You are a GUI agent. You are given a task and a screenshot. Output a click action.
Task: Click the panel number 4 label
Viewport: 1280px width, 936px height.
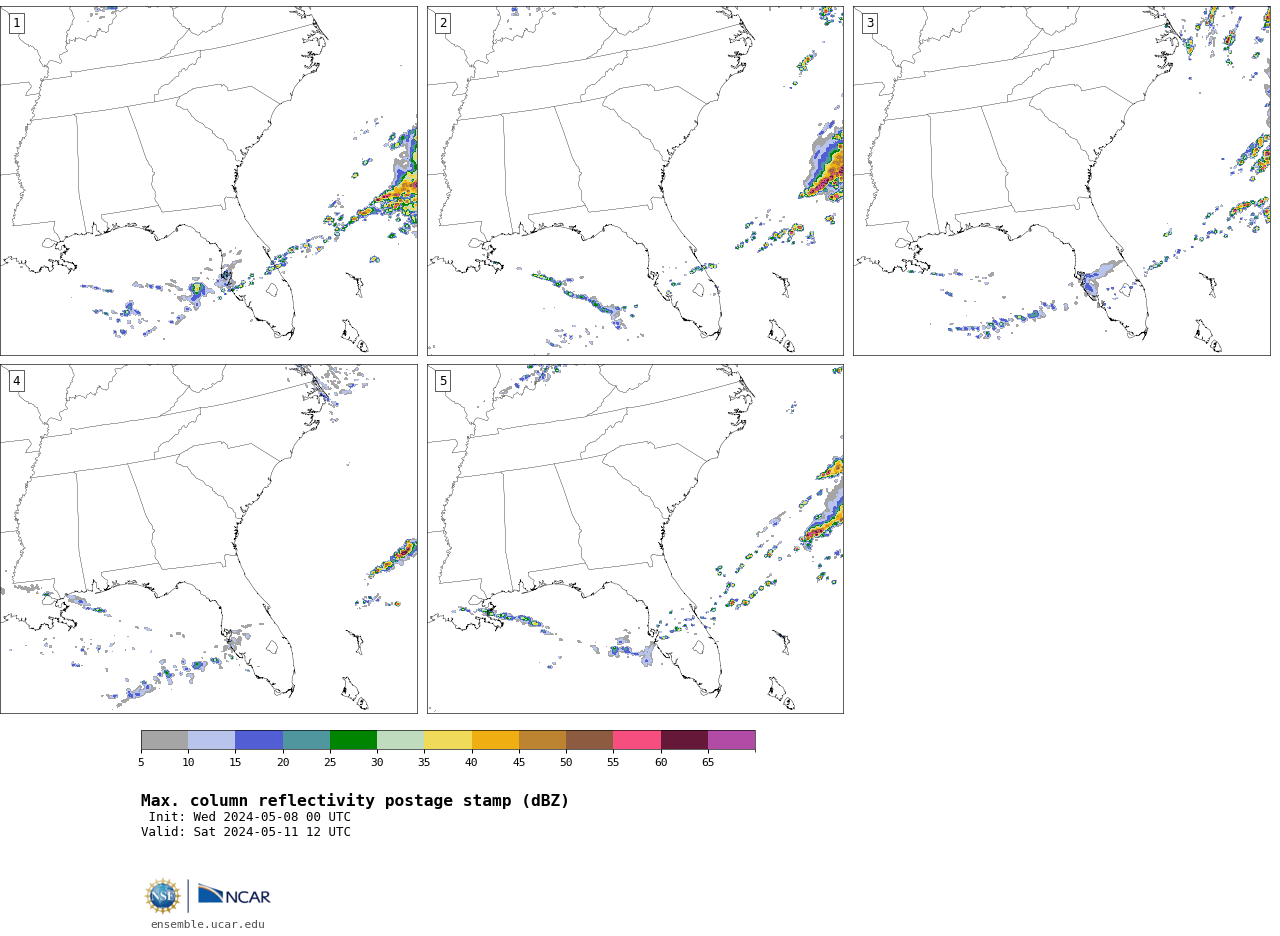click(16, 381)
